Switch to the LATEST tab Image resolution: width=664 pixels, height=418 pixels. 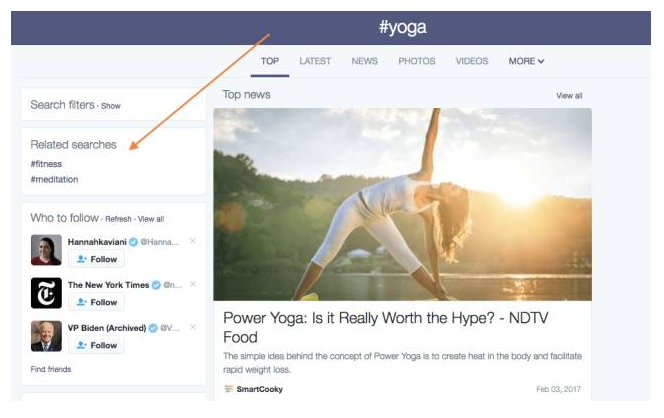pos(315,61)
